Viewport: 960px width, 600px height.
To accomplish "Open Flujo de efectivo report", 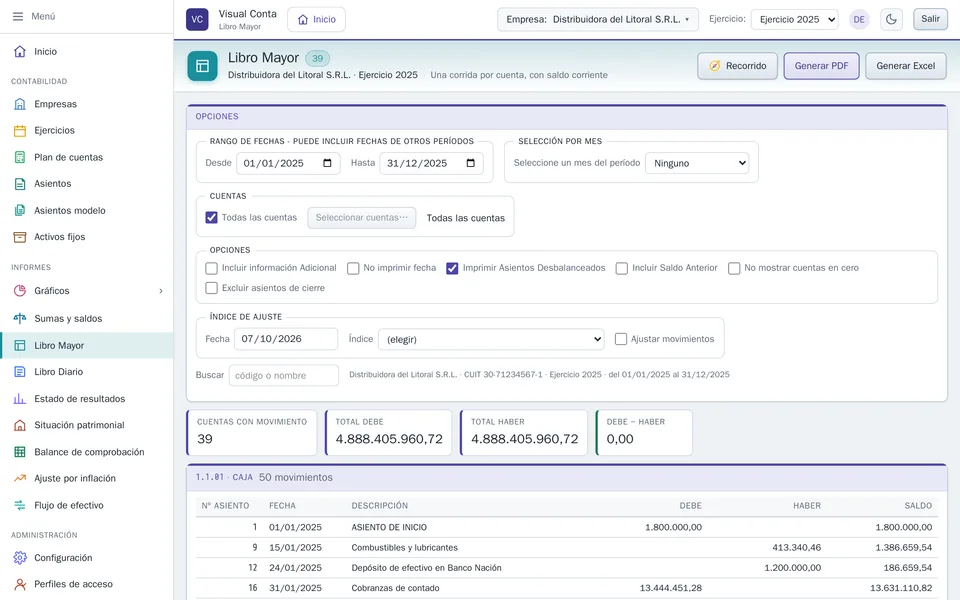I will 87,505.
